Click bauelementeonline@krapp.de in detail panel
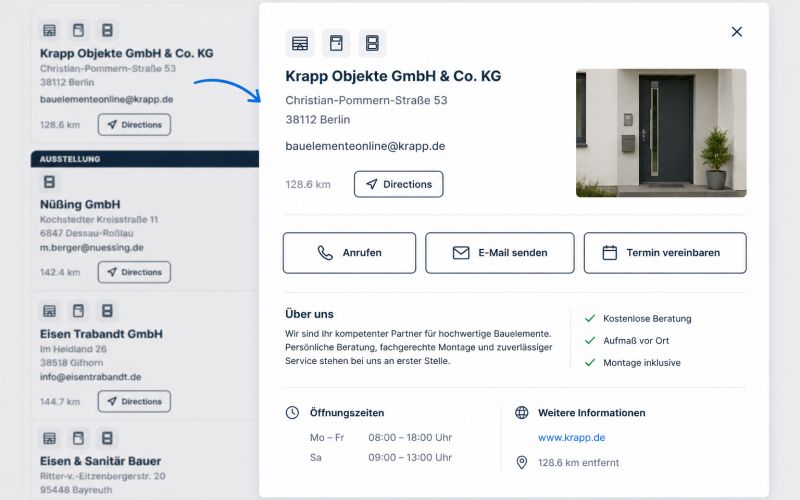800x500 pixels. (365, 146)
